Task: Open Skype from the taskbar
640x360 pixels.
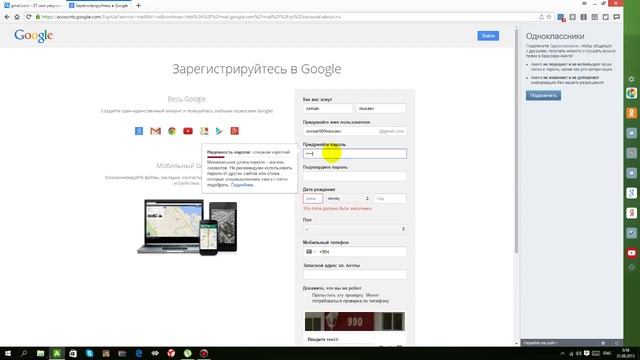Action: 89,353
